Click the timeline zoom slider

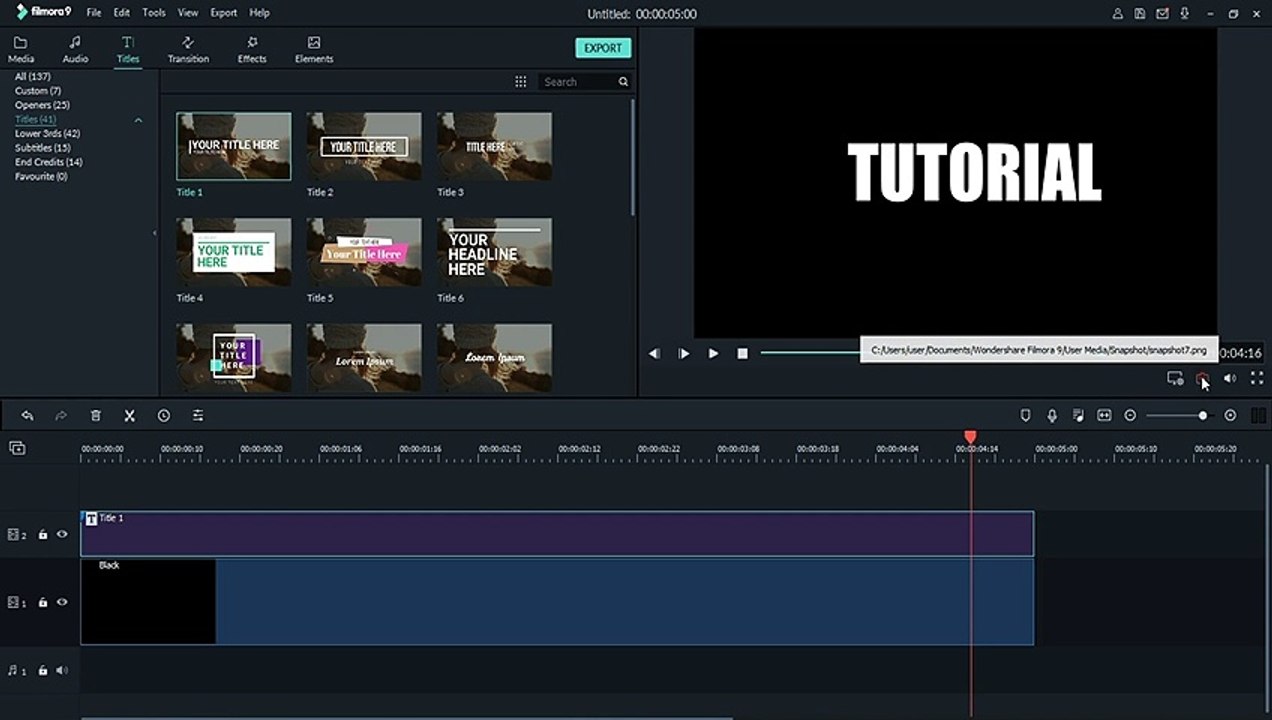coord(1178,415)
